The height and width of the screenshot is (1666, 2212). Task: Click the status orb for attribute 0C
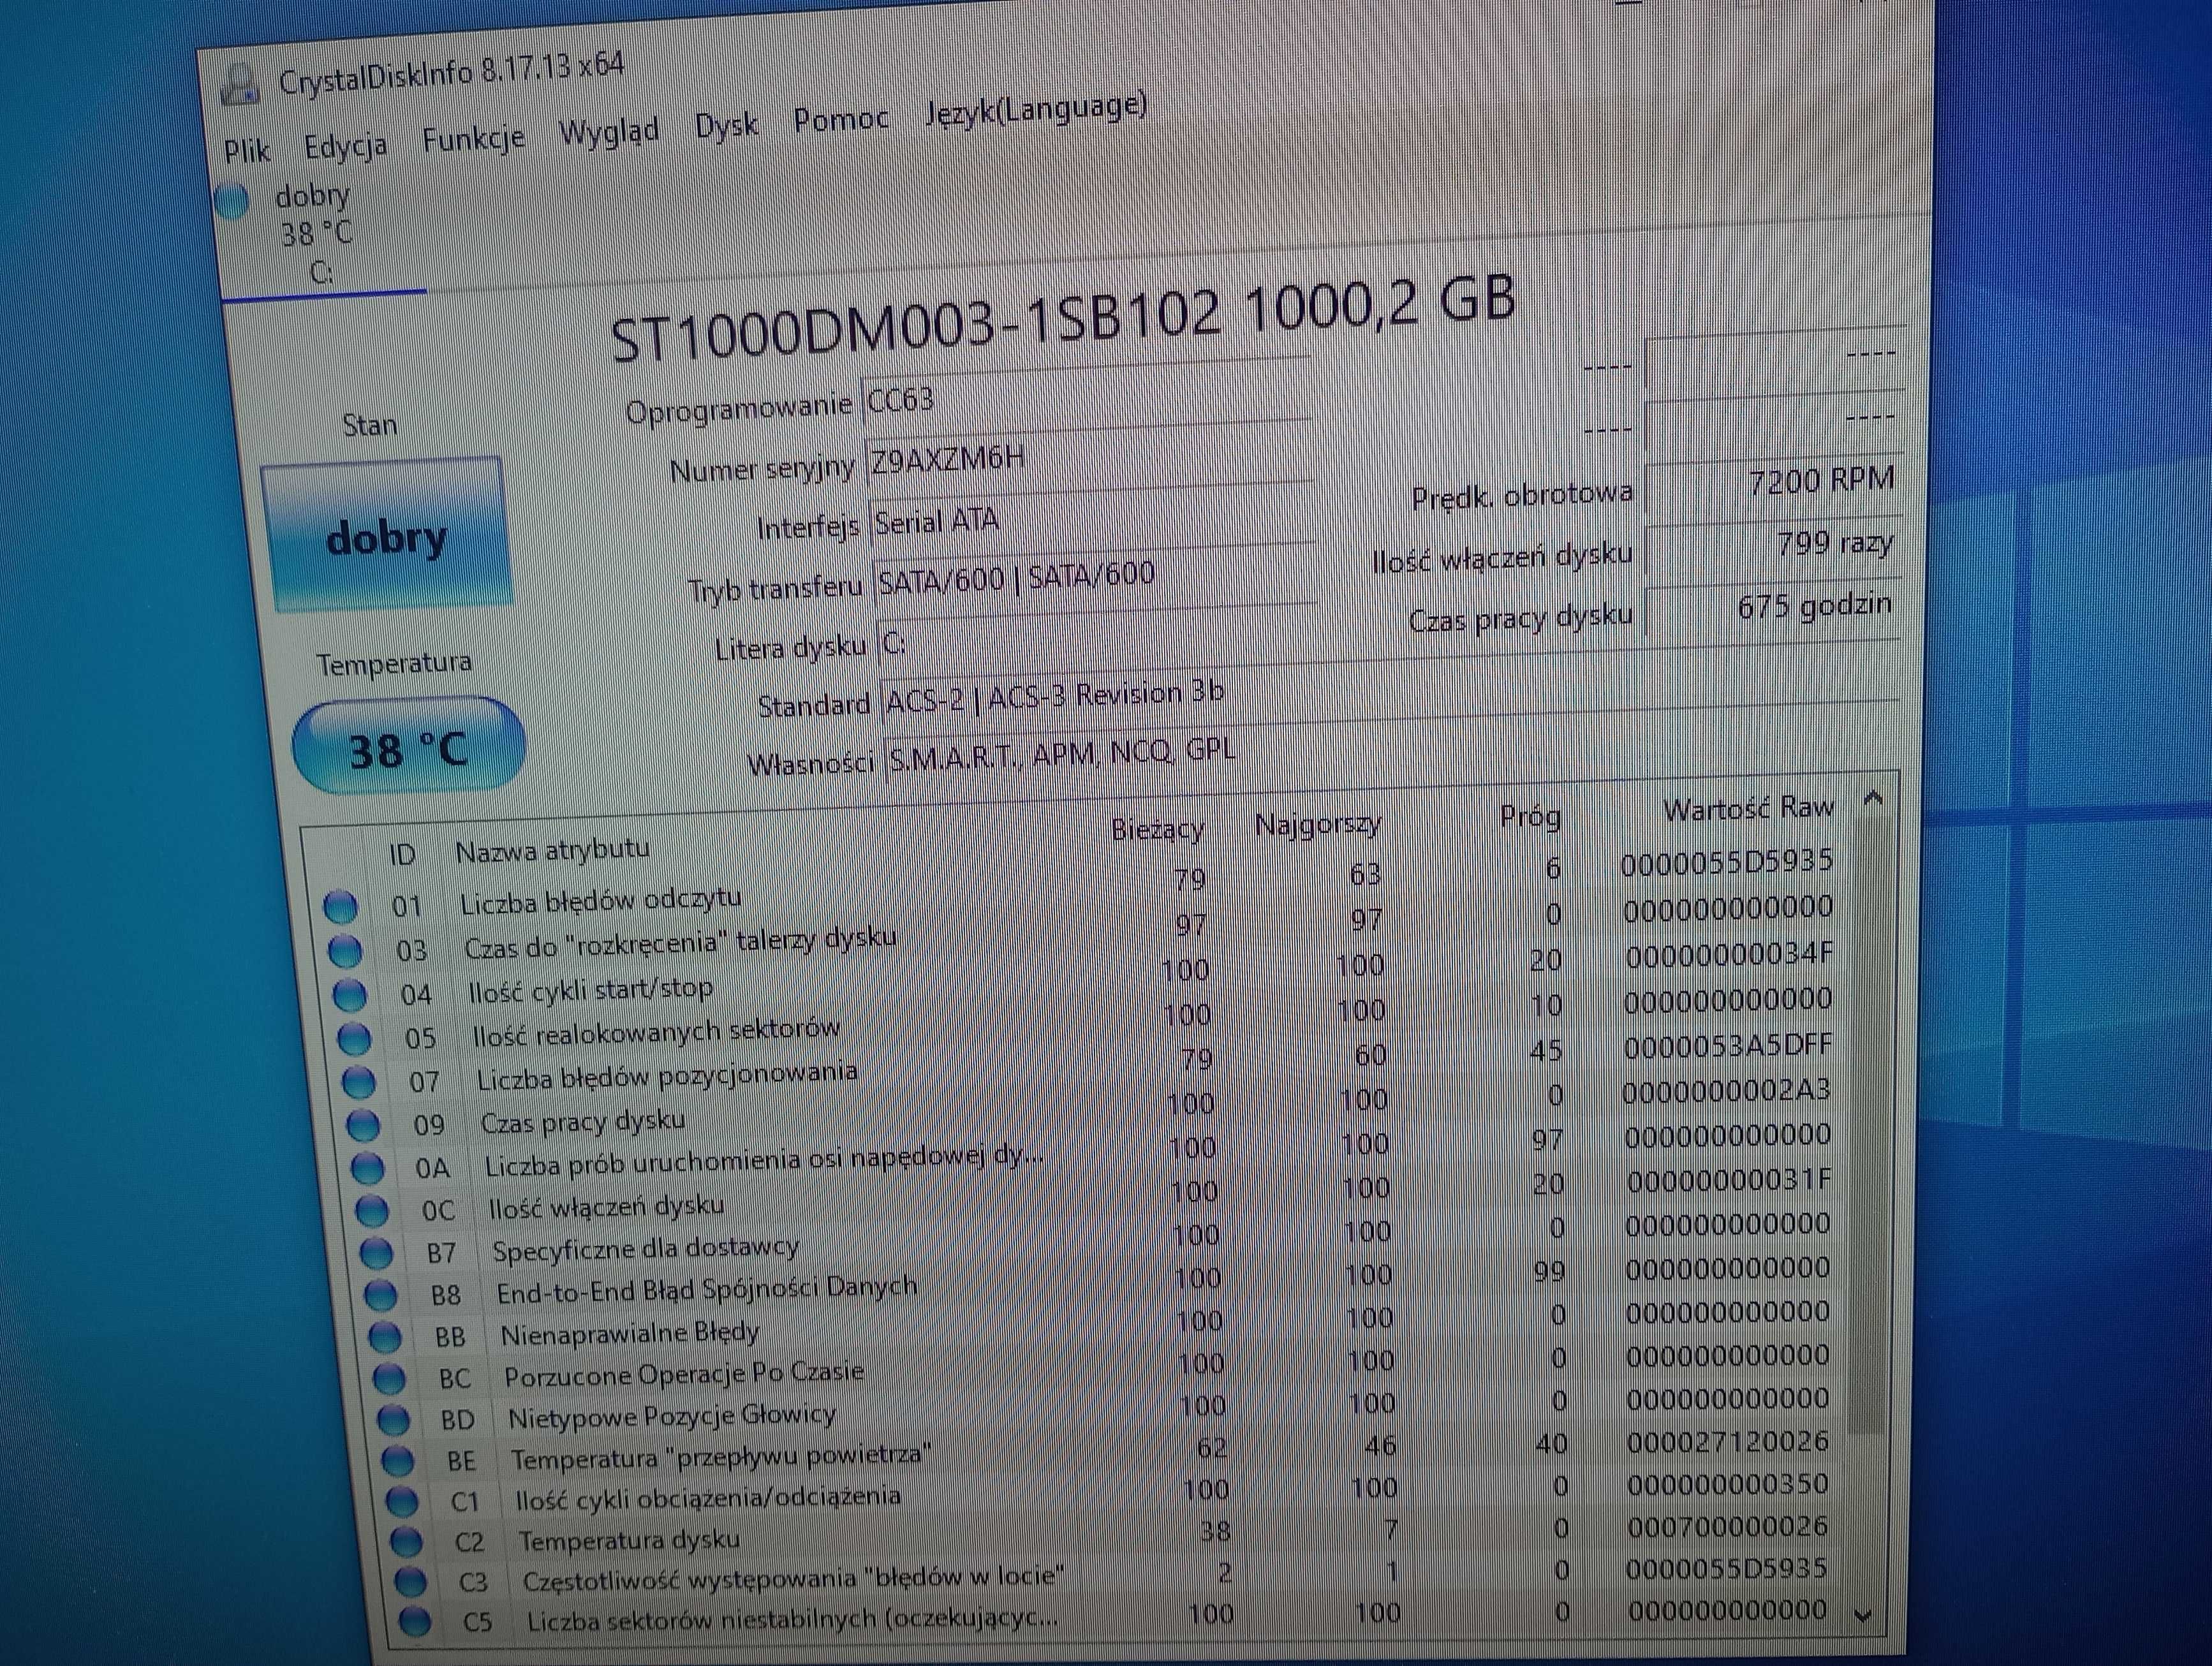(x=372, y=1211)
